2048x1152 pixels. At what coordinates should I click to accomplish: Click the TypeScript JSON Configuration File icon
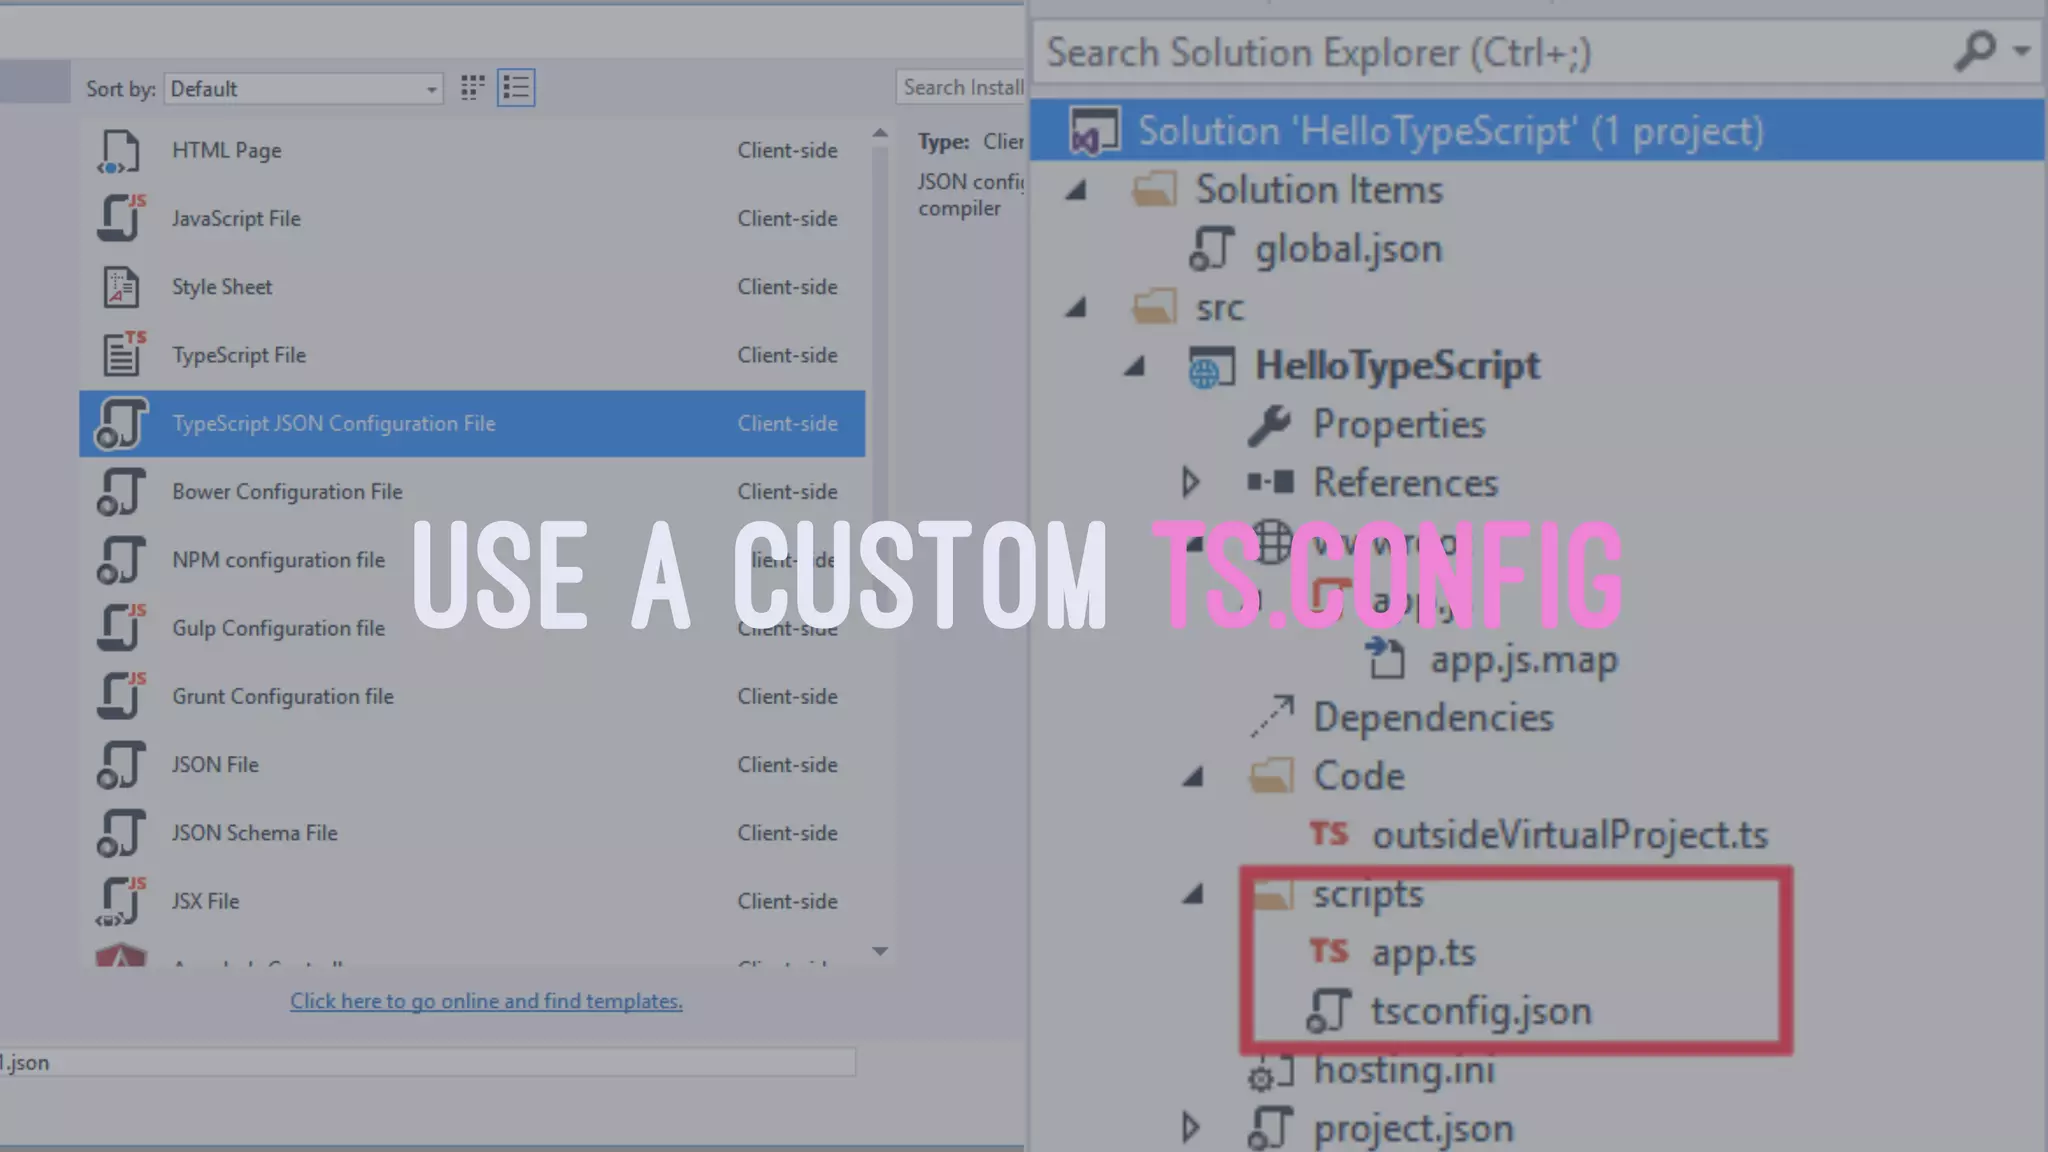click(121, 423)
